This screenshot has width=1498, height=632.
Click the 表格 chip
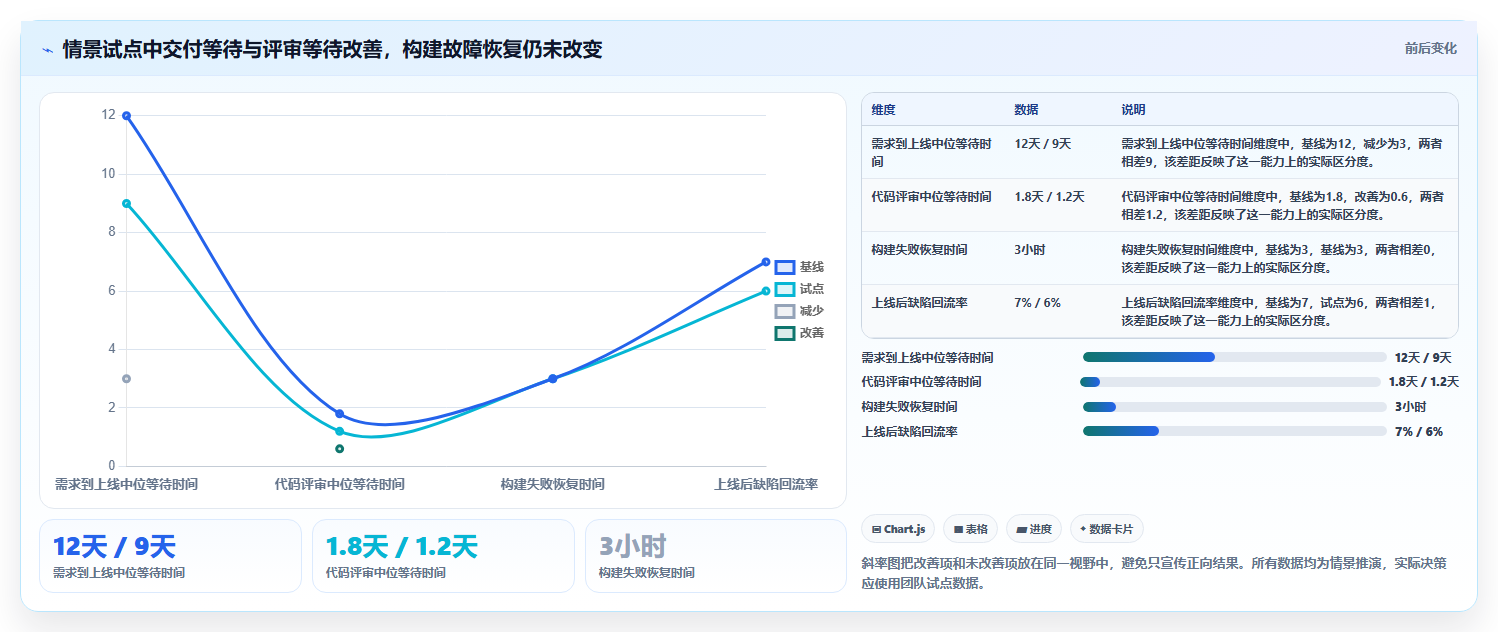click(971, 529)
